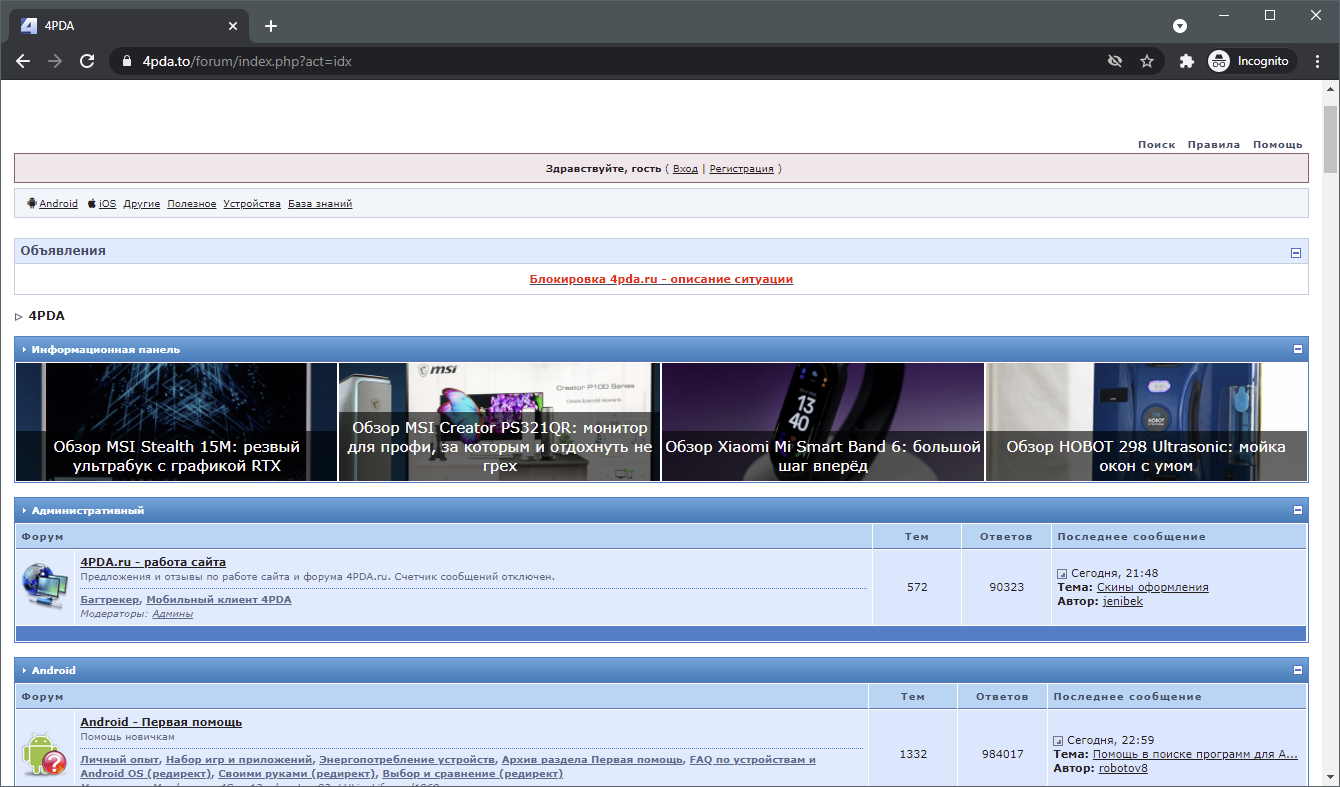
Task: Open the Устройства navigation menu
Action: tap(252, 204)
